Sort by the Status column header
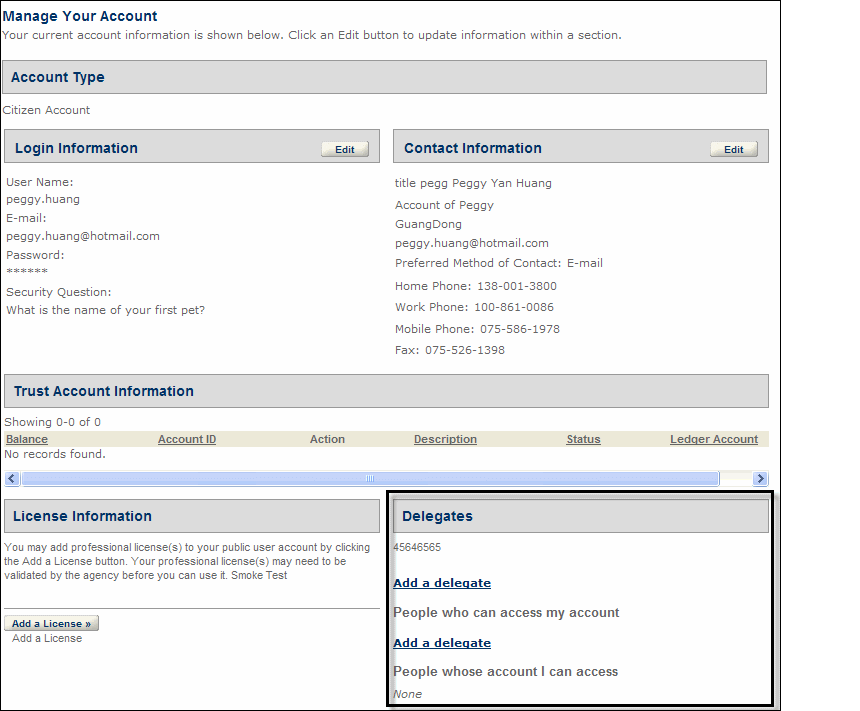 583,439
